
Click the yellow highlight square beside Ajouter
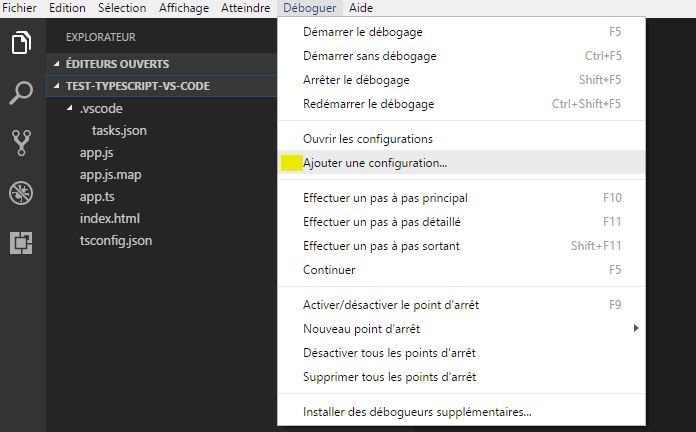pos(292,163)
